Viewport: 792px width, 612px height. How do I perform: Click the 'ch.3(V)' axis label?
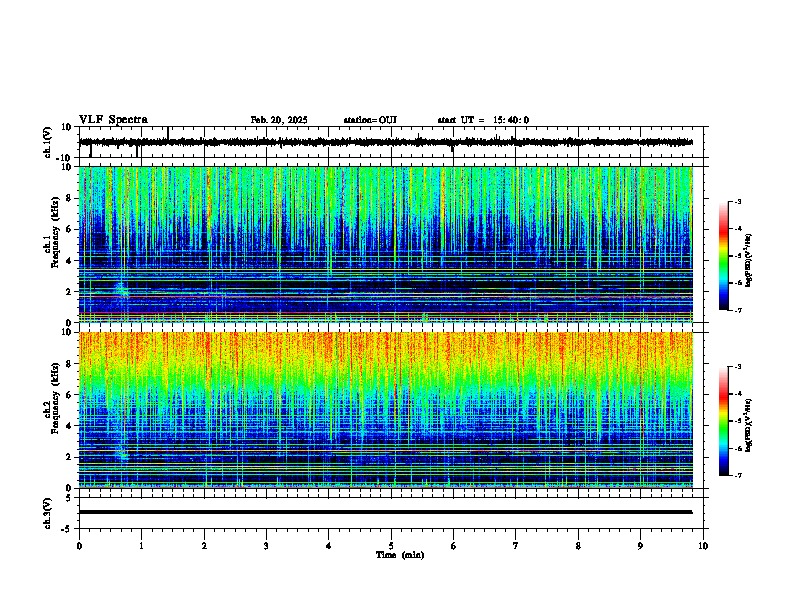point(48,513)
